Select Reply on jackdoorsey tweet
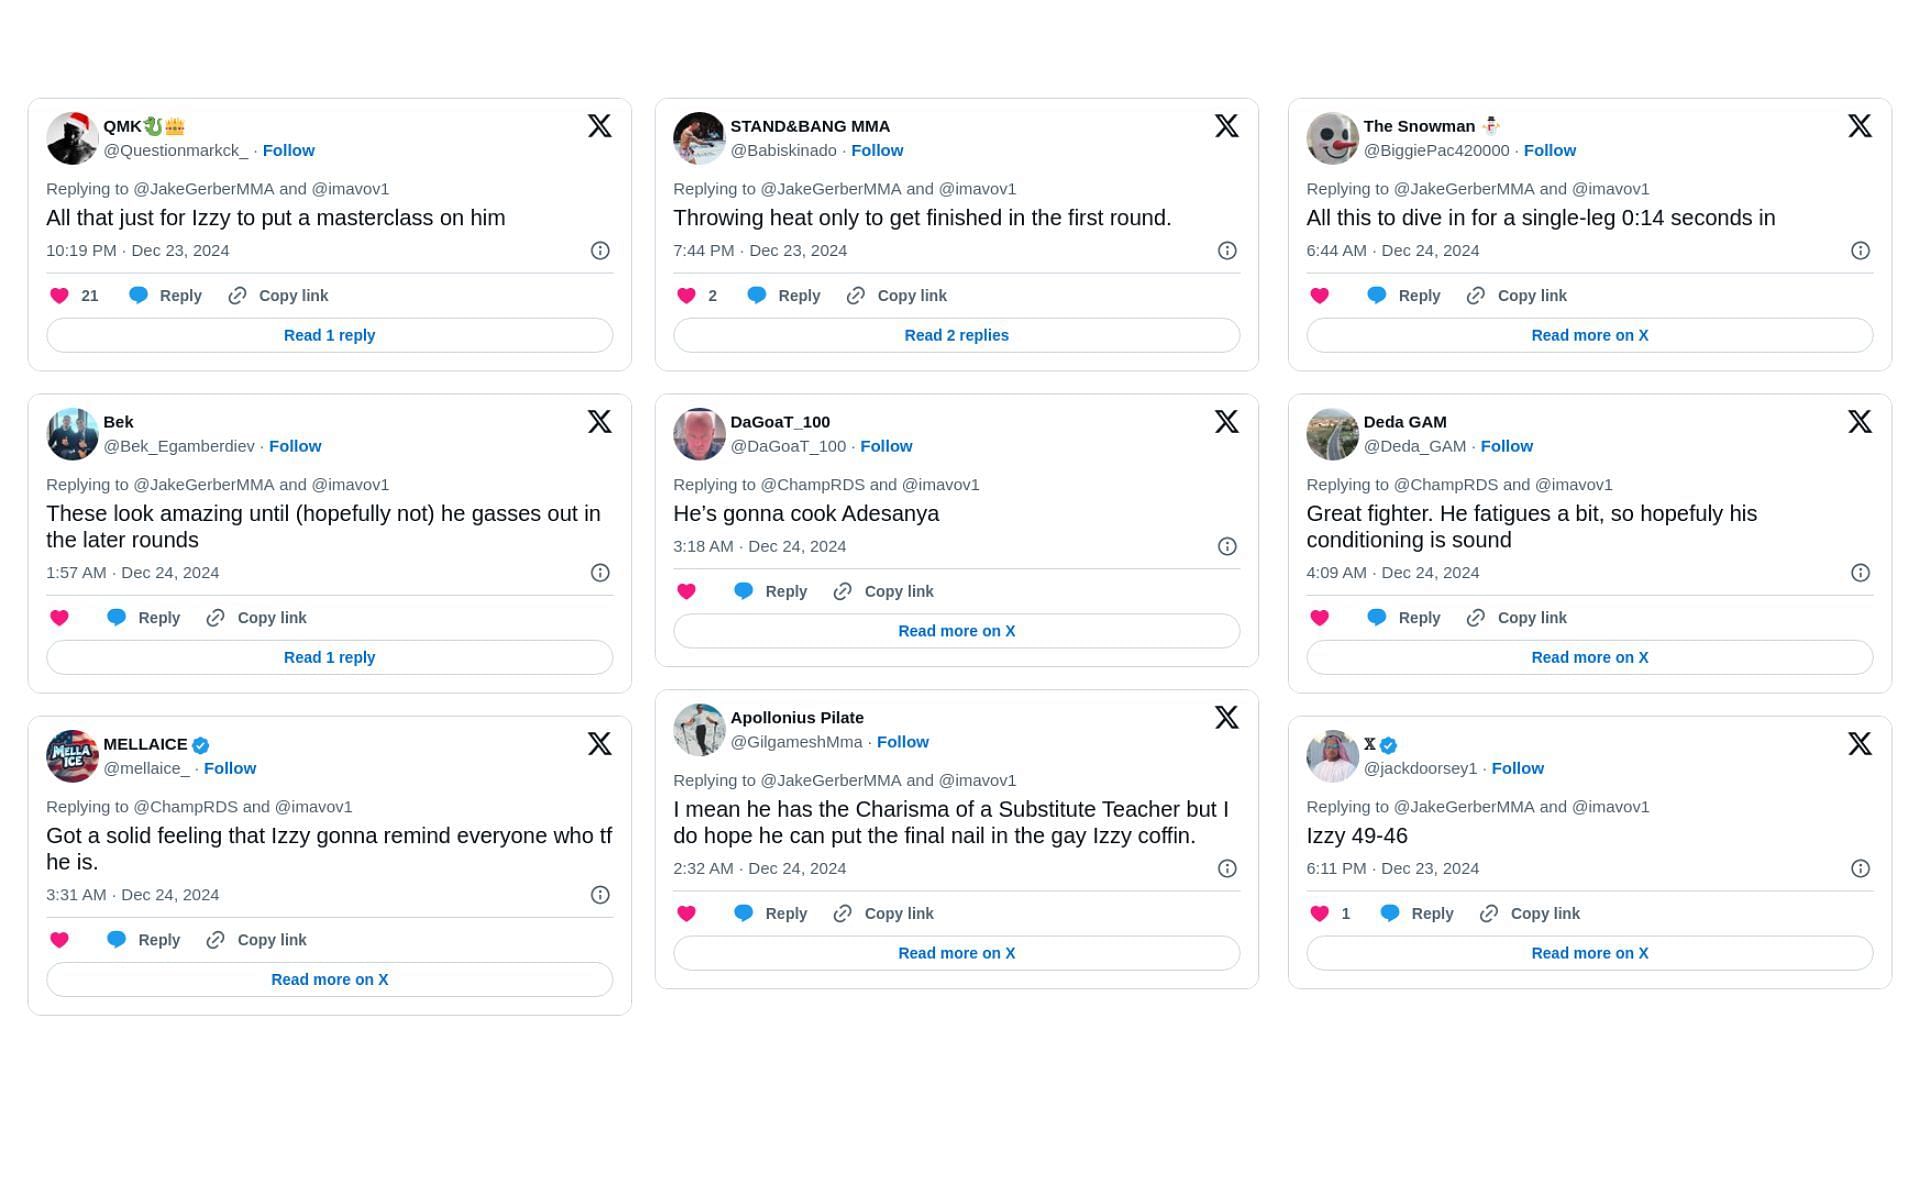1920x1200 pixels. coord(1432,912)
